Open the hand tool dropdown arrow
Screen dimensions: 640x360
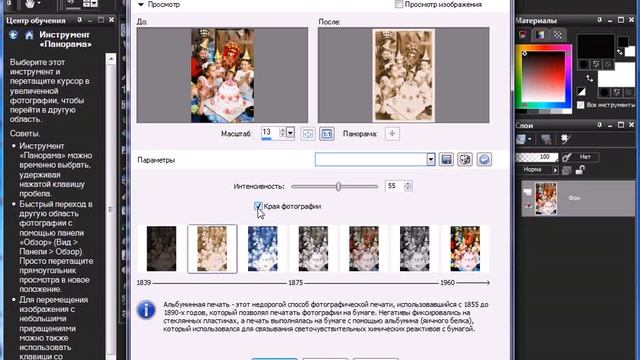click(x=39, y=4)
